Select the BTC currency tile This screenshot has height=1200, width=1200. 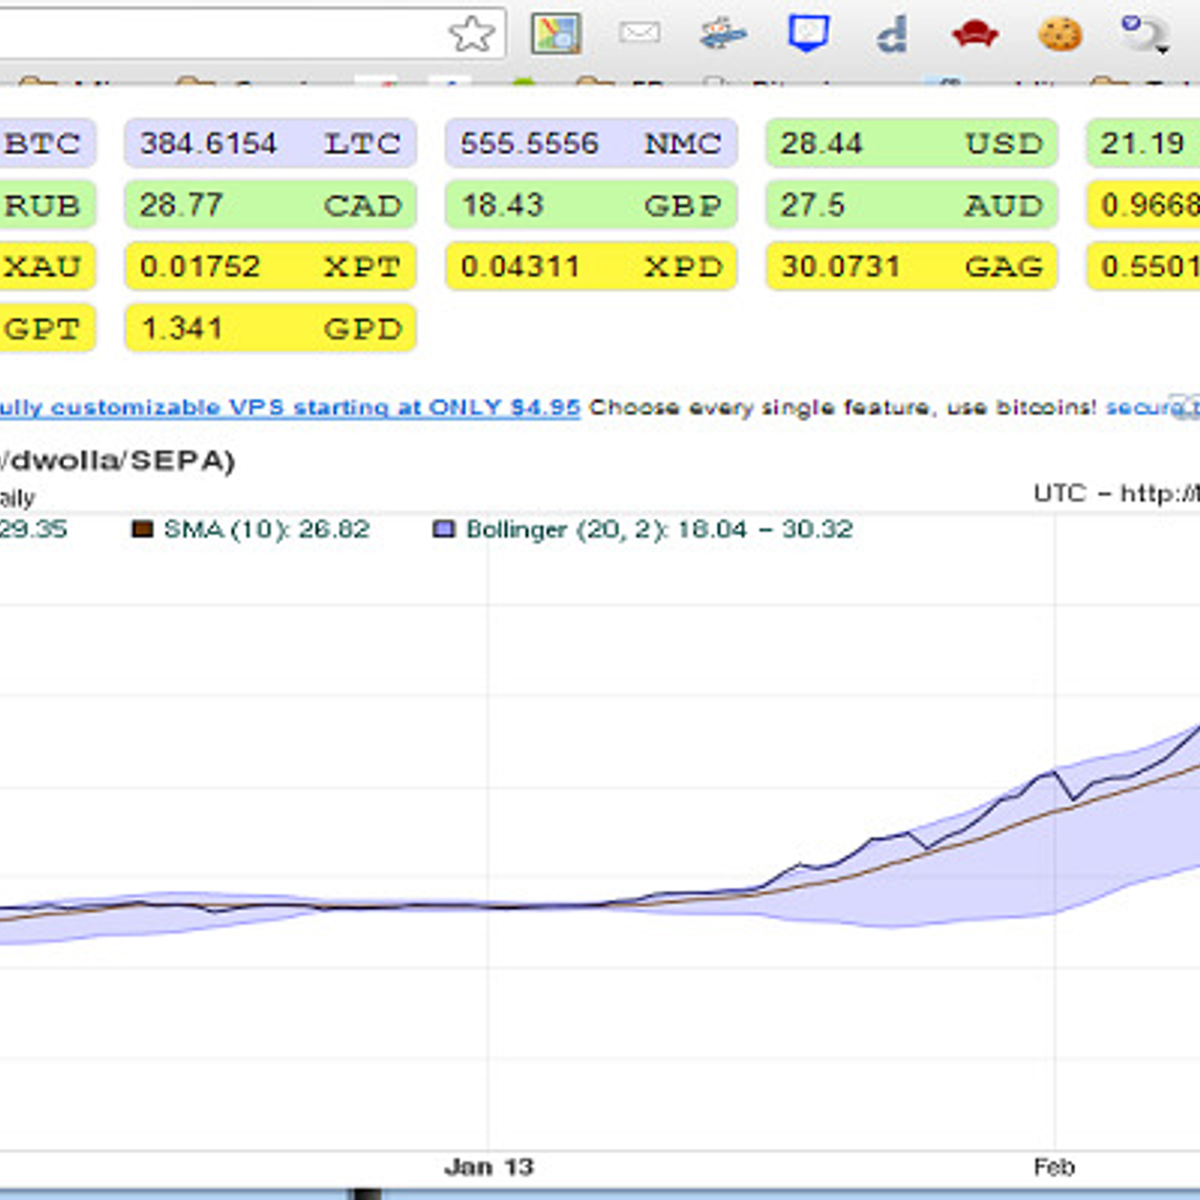click(47, 143)
